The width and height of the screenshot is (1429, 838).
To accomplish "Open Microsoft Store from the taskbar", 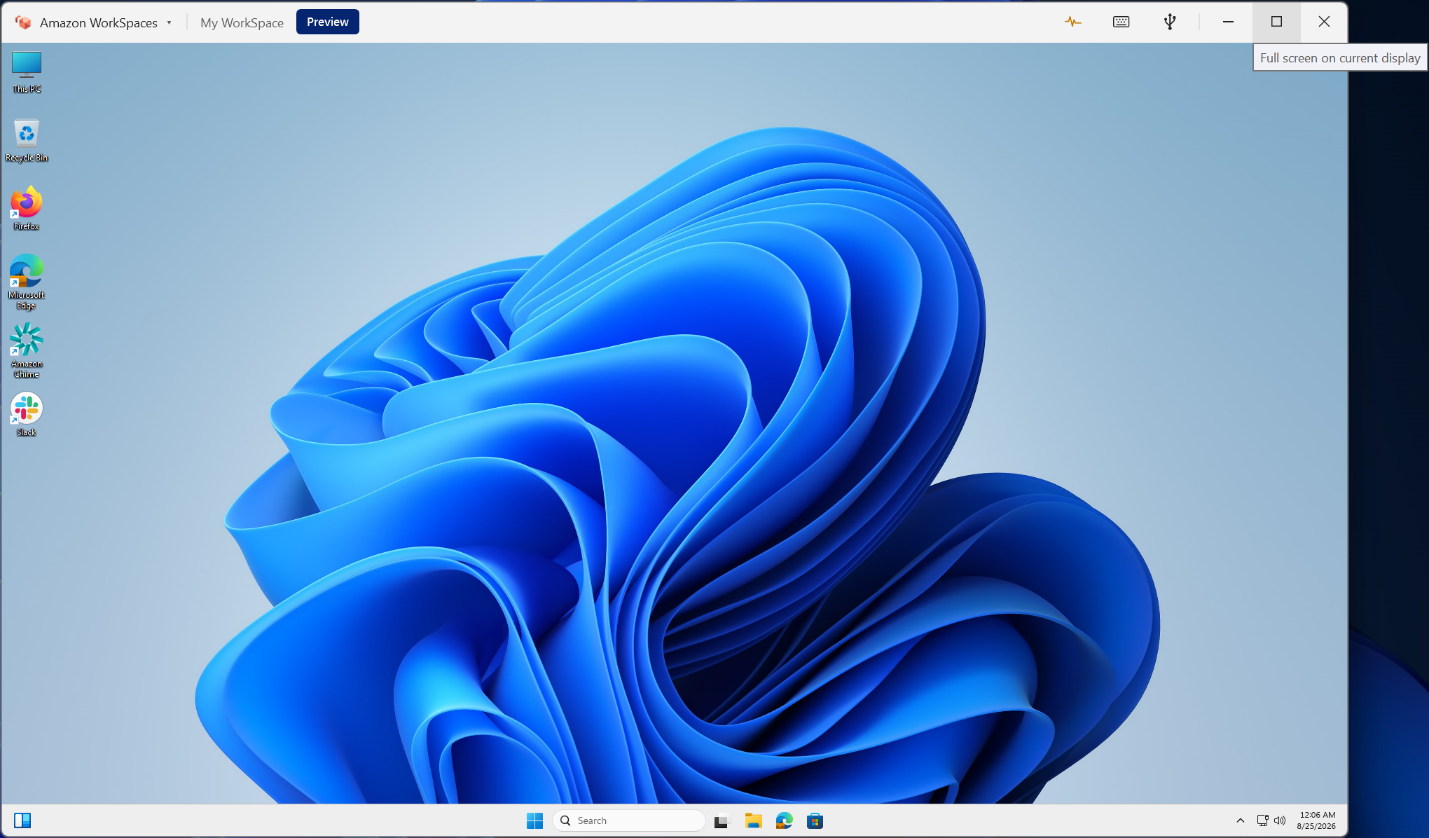I will [x=815, y=821].
